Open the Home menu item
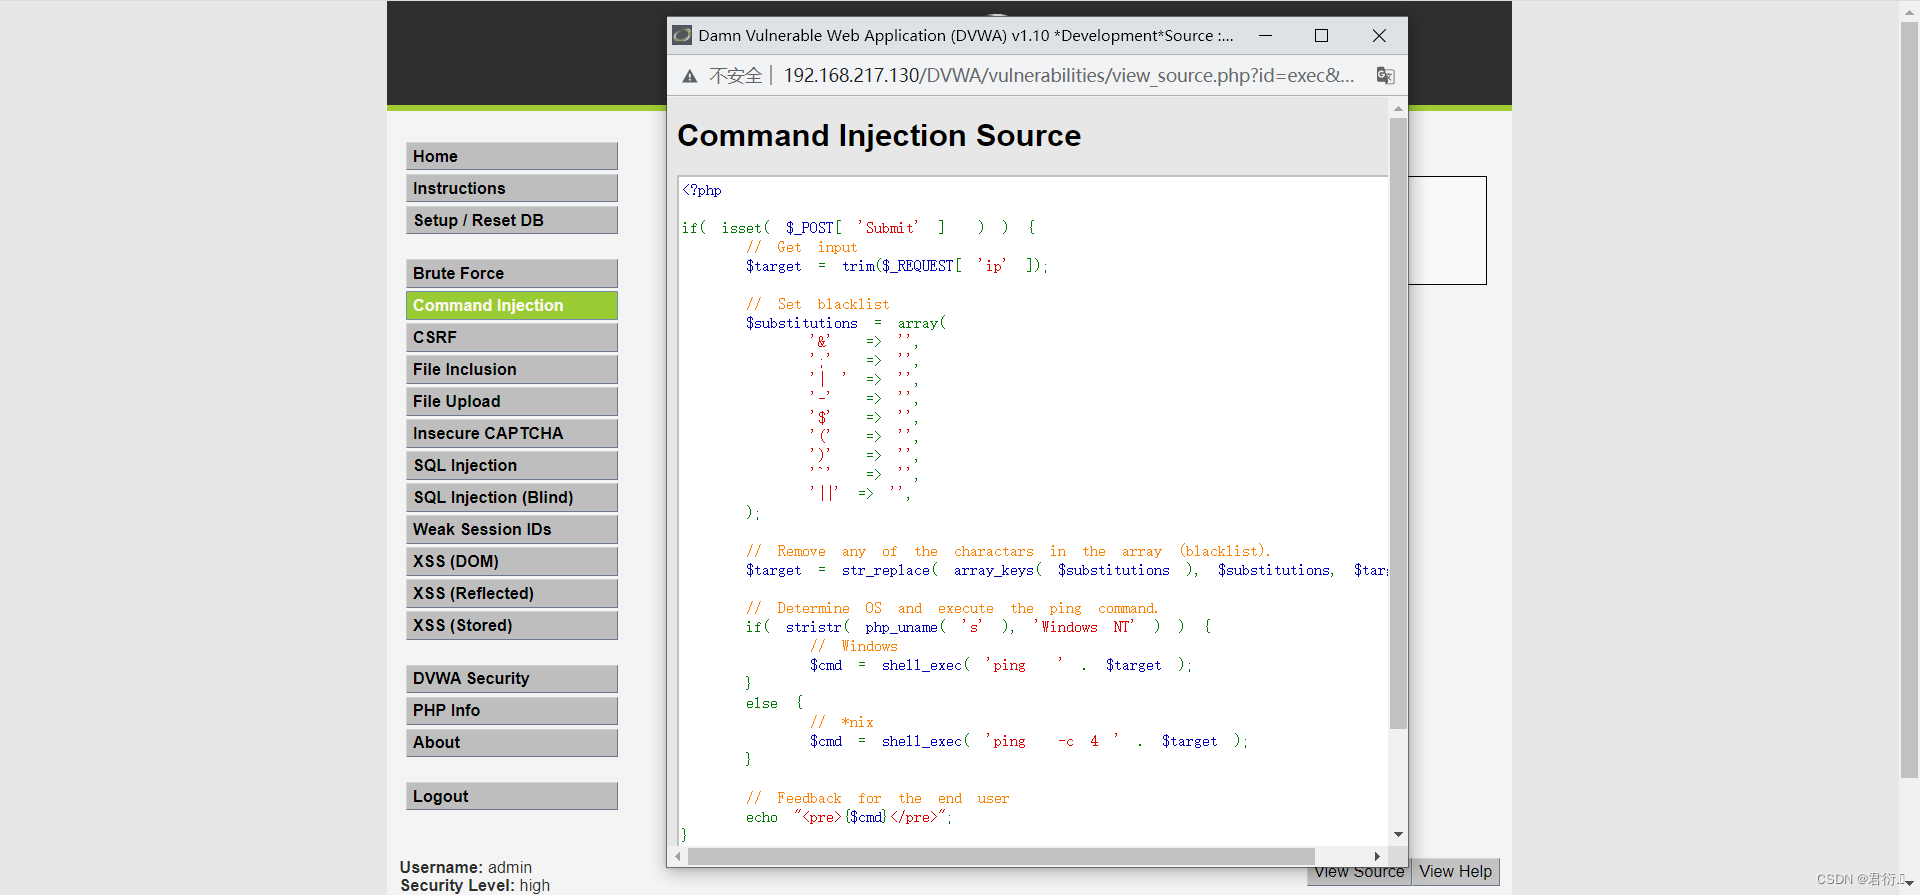The width and height of the screenshot is (1920, 895). pos(512,156)
